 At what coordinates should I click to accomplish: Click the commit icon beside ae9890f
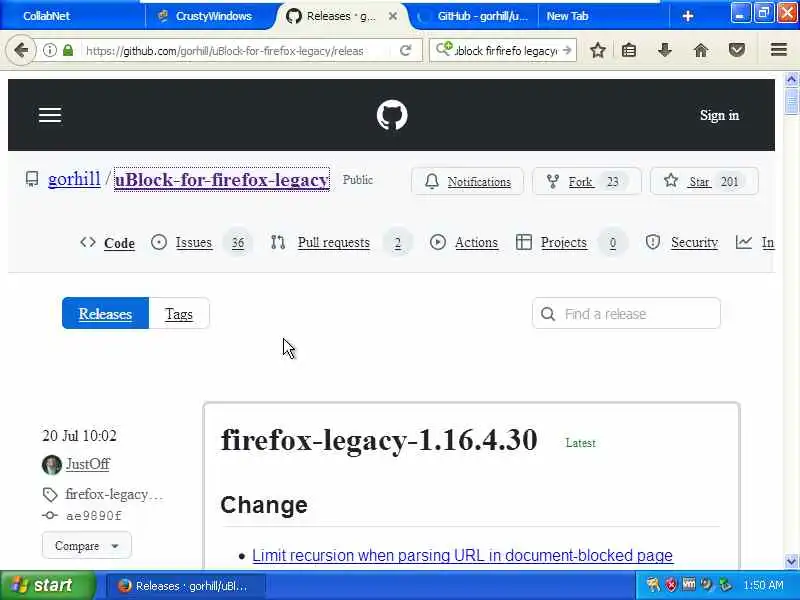[x=49, y=515]
